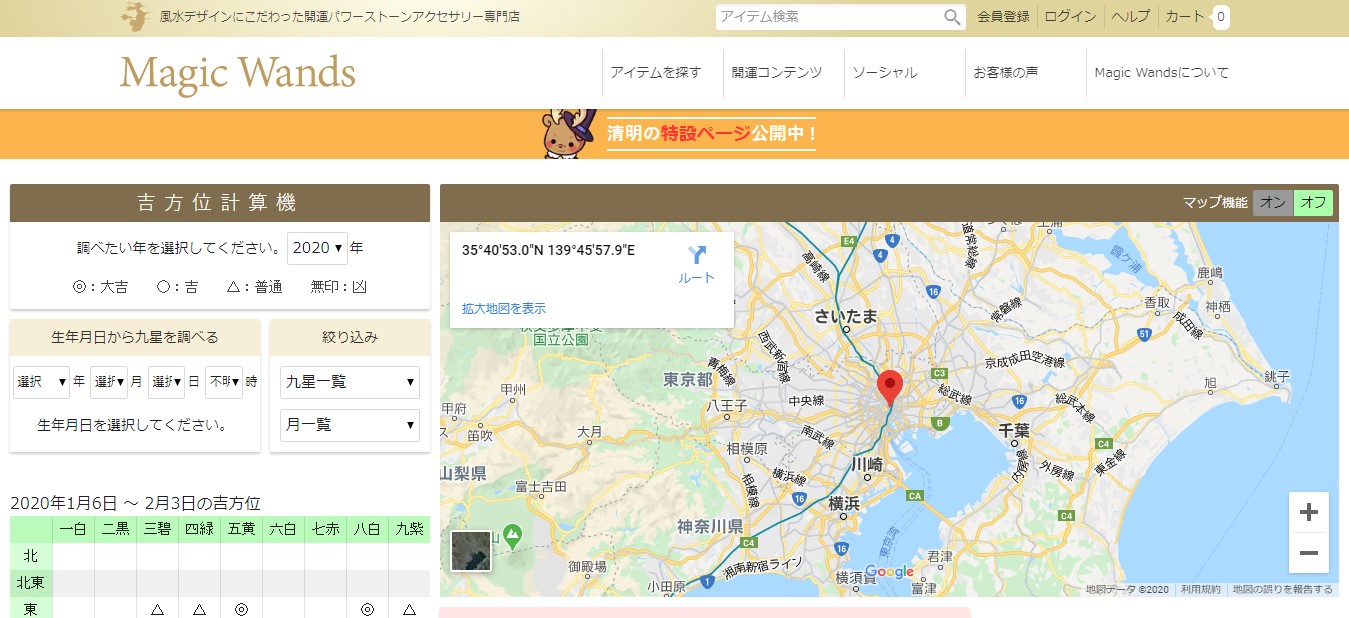Click the magnifier search icon

pyautogui.click(x=952, y=17)
